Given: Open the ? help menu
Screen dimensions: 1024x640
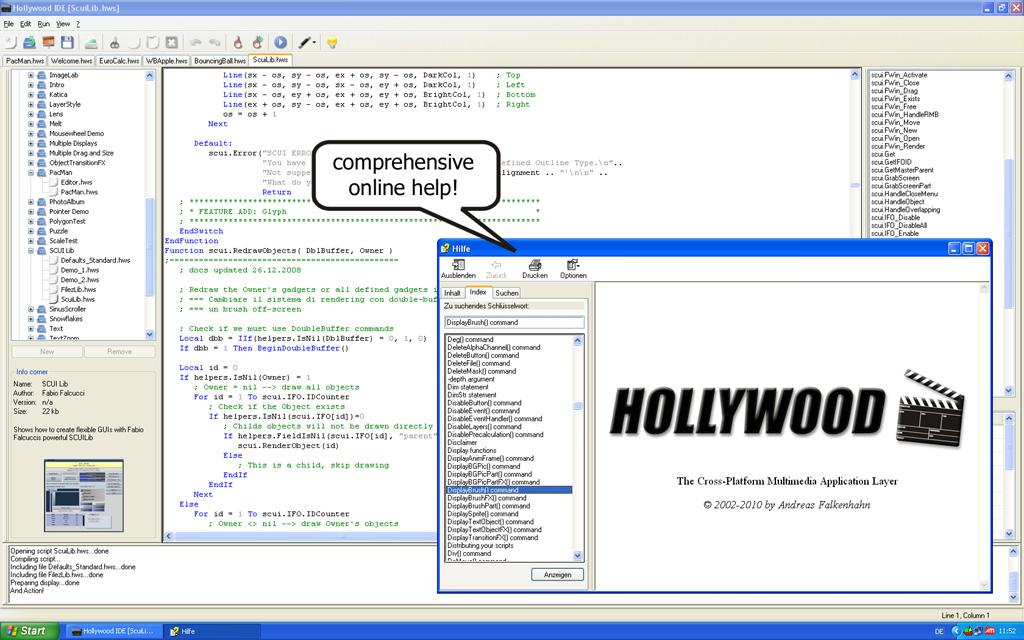Looking at the screenshot, I should pyautogui.click(x=78, y=24).
